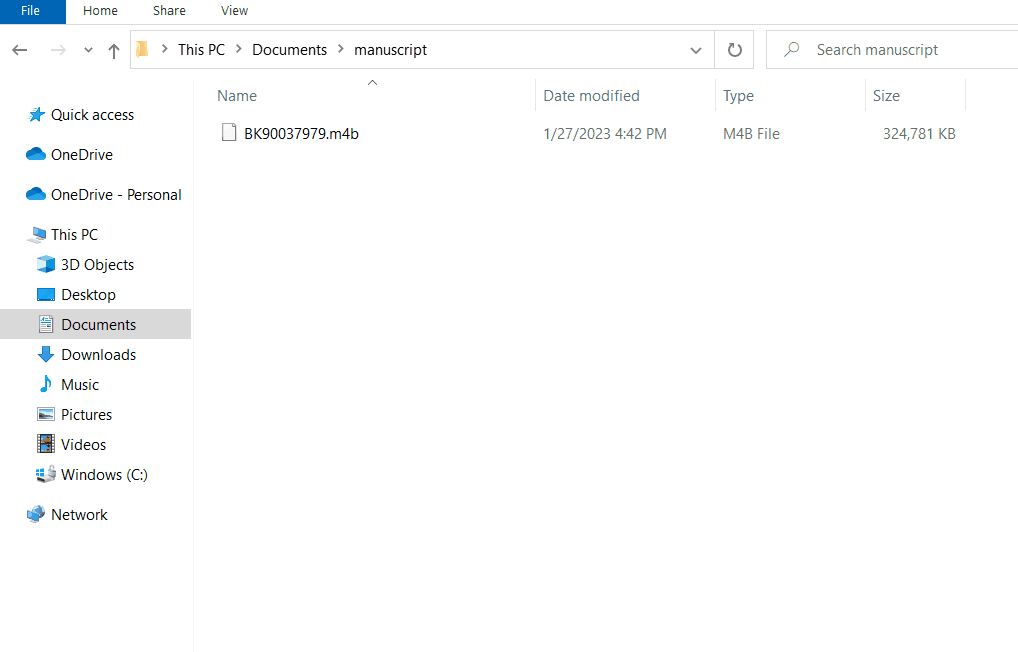Refresh the manuscript folder view
The image size is (1018, 652).
[735, 50]
